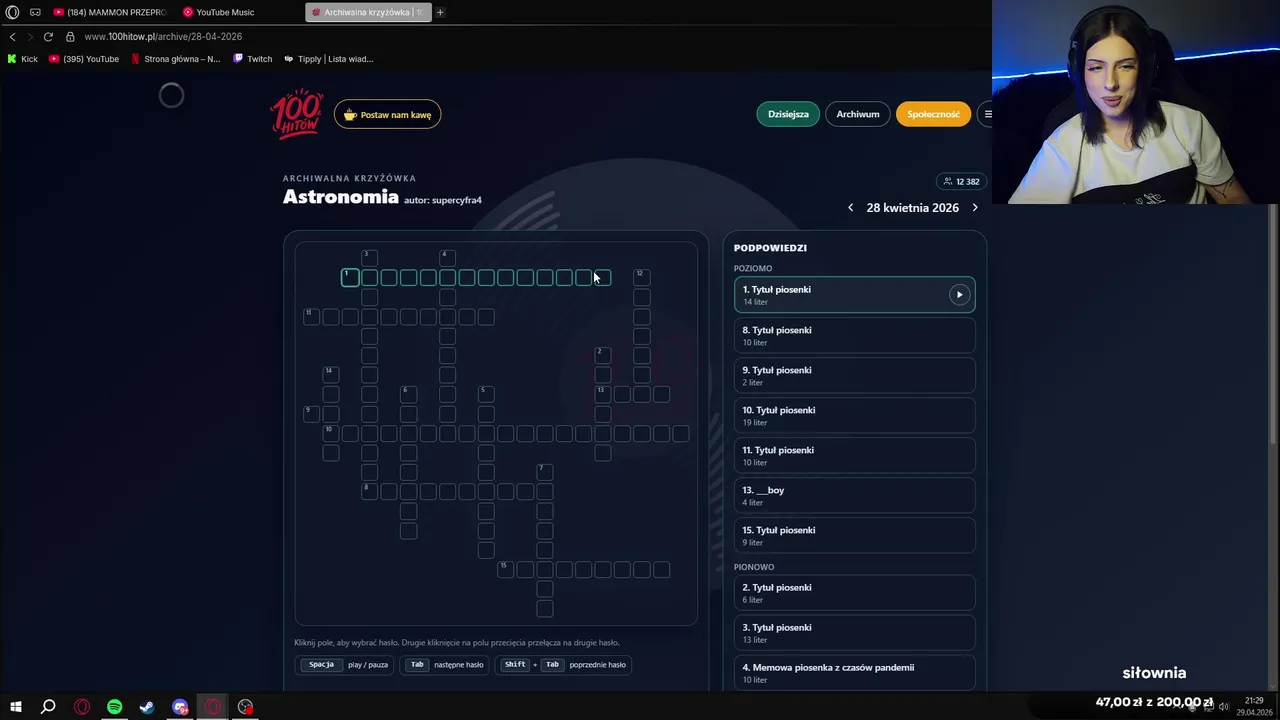Click first cell of crossword word 13
The width and height of the screenshot is (1280, 720).
tap(603, 394)
